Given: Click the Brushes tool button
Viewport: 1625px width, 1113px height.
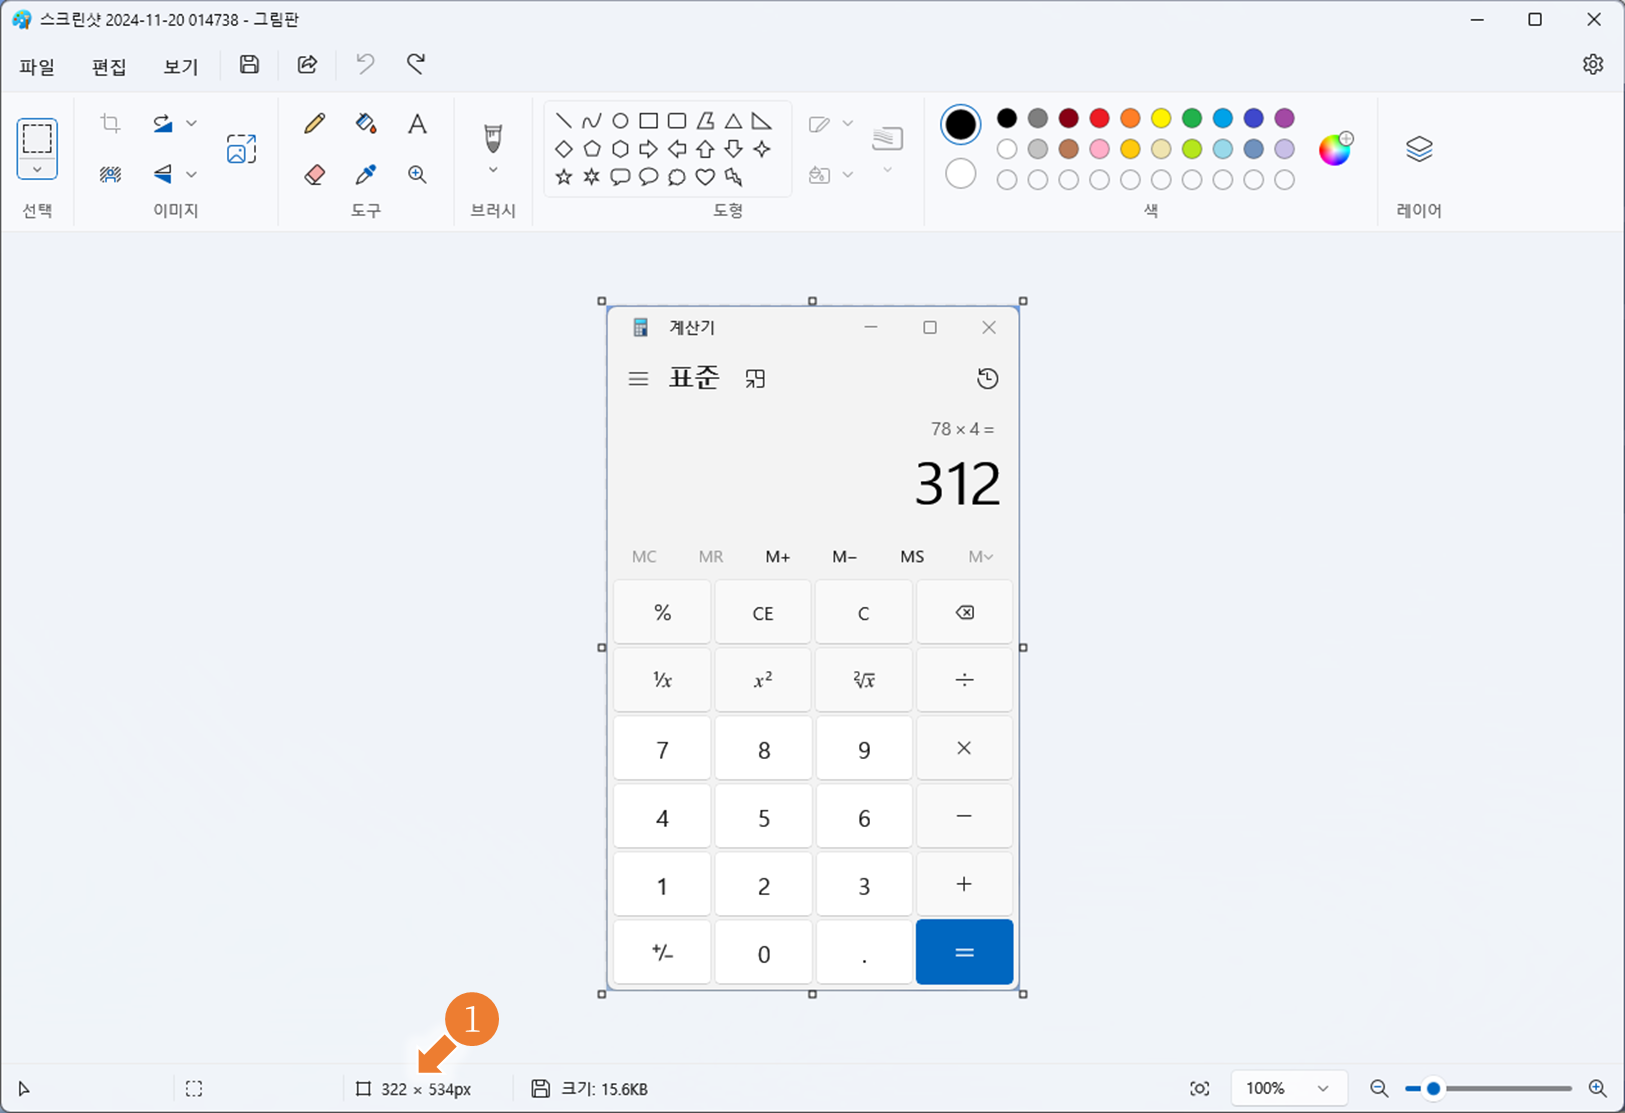Looking at the screenshot, I should tap(493, 137).
